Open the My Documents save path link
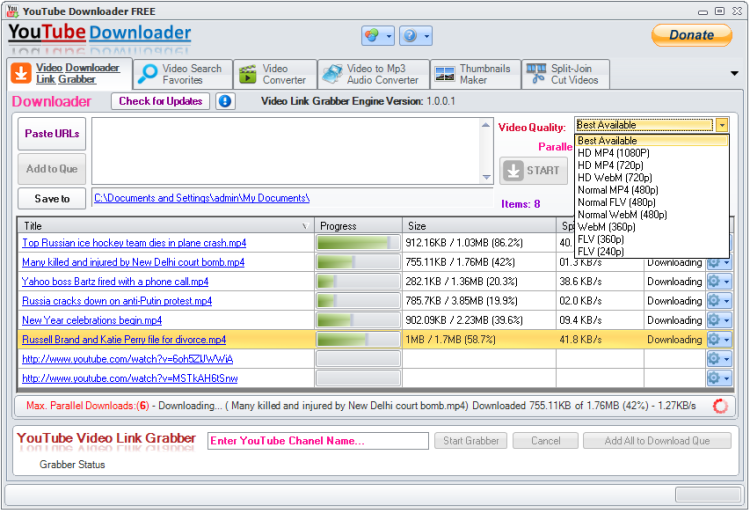The width and height of the screenshot is (750, 528). pos(202,198)
